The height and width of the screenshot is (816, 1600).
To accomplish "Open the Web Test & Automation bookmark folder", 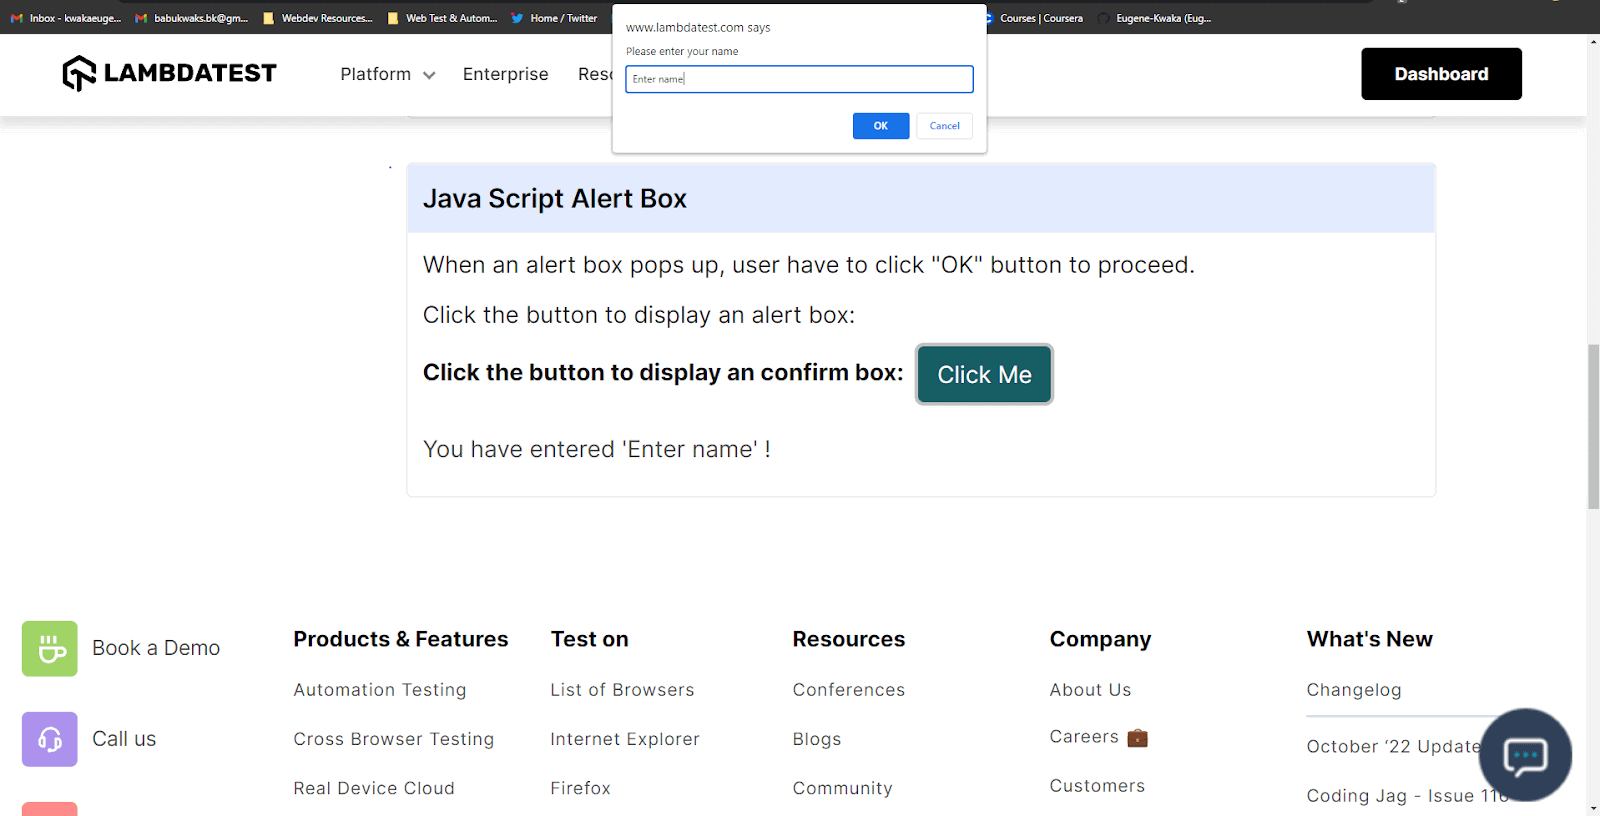I will tap(442, 18).
